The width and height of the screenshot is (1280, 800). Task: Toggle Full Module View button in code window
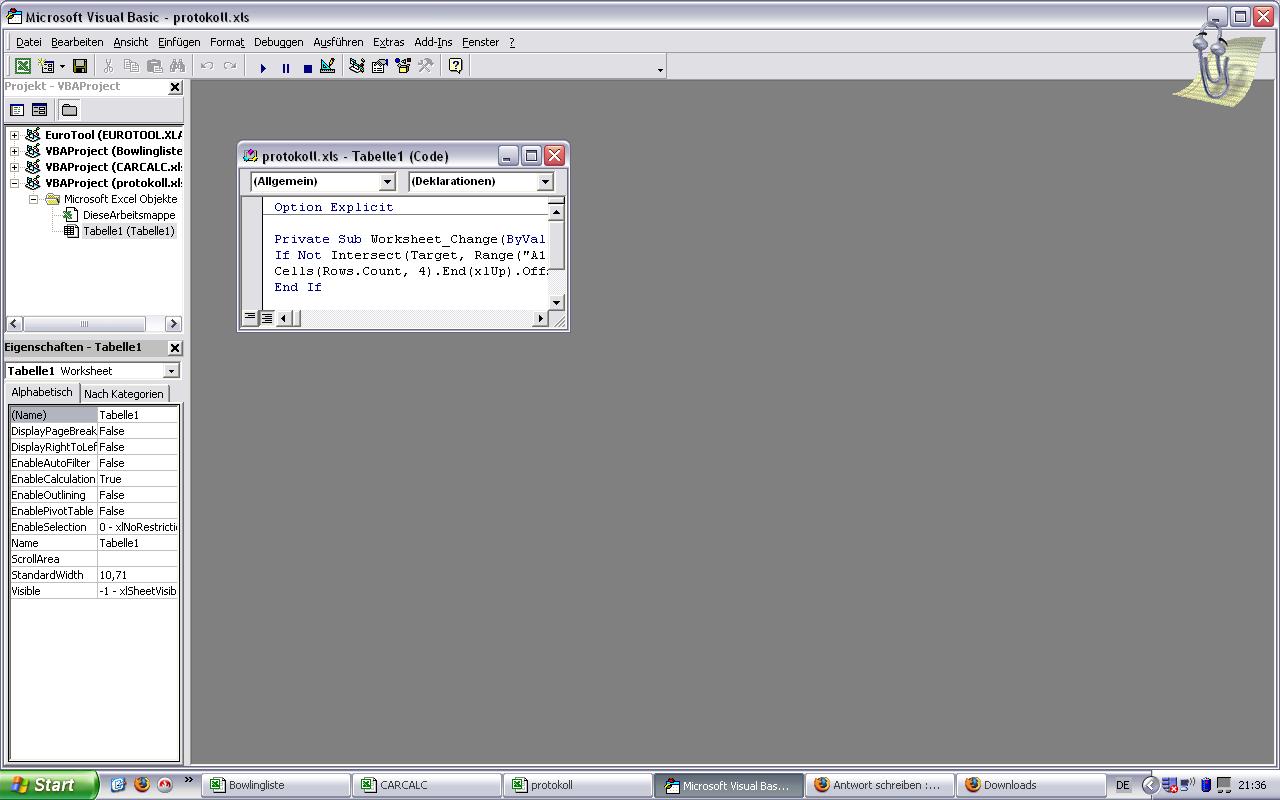(x=267, y=318)
